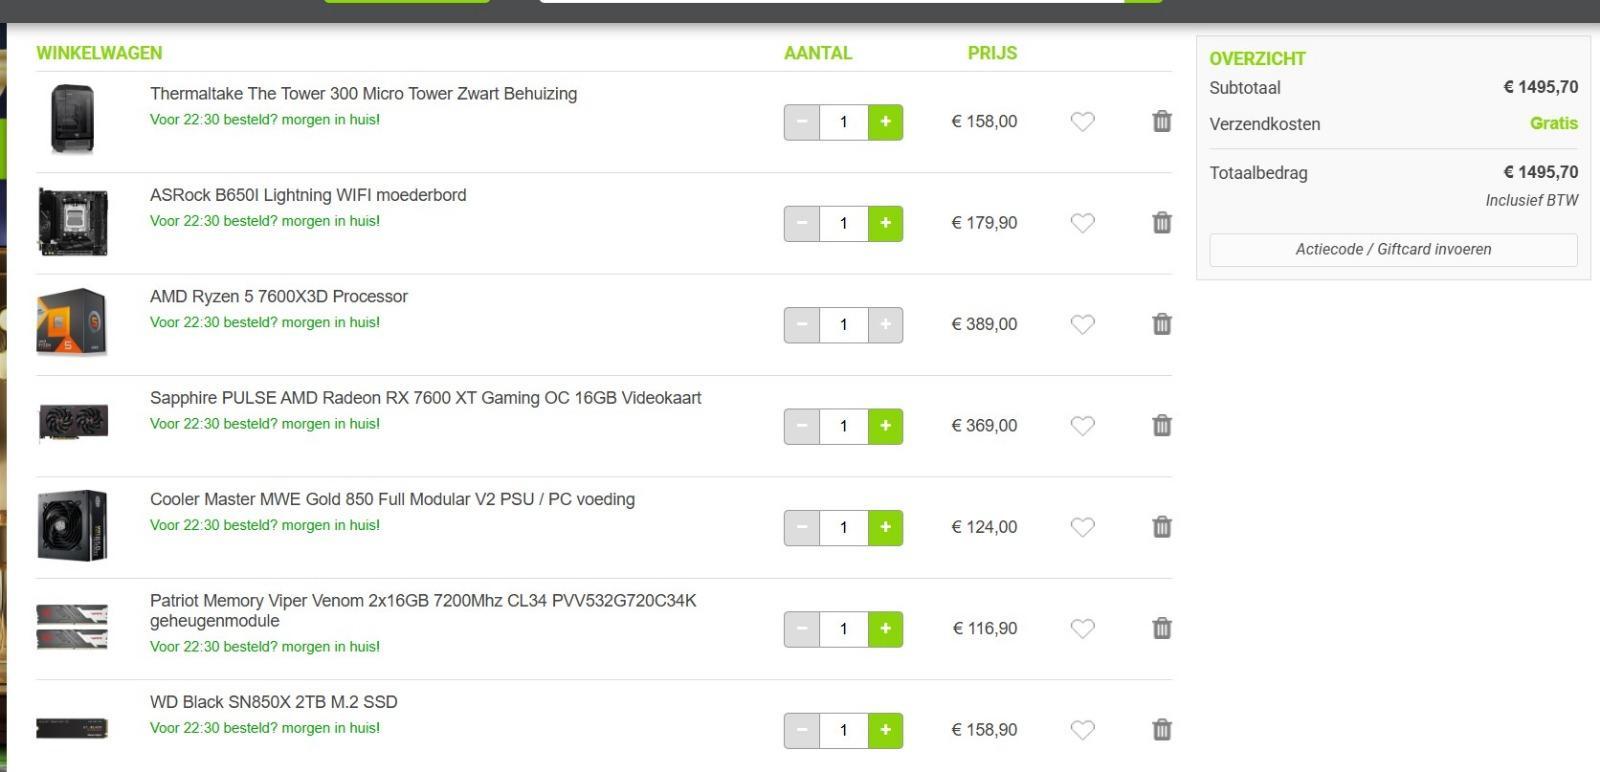Favorite the WD Black SN850X SSD
The height and width of the screenshot is (772, 1600).
point(1083,730)
